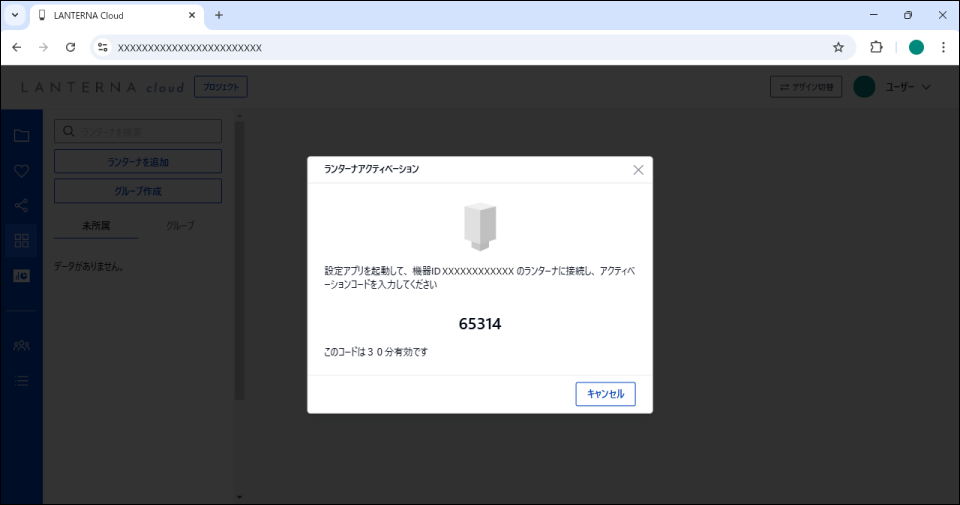Open favorites via the heart sidebar icon

(x=21, y=171)
